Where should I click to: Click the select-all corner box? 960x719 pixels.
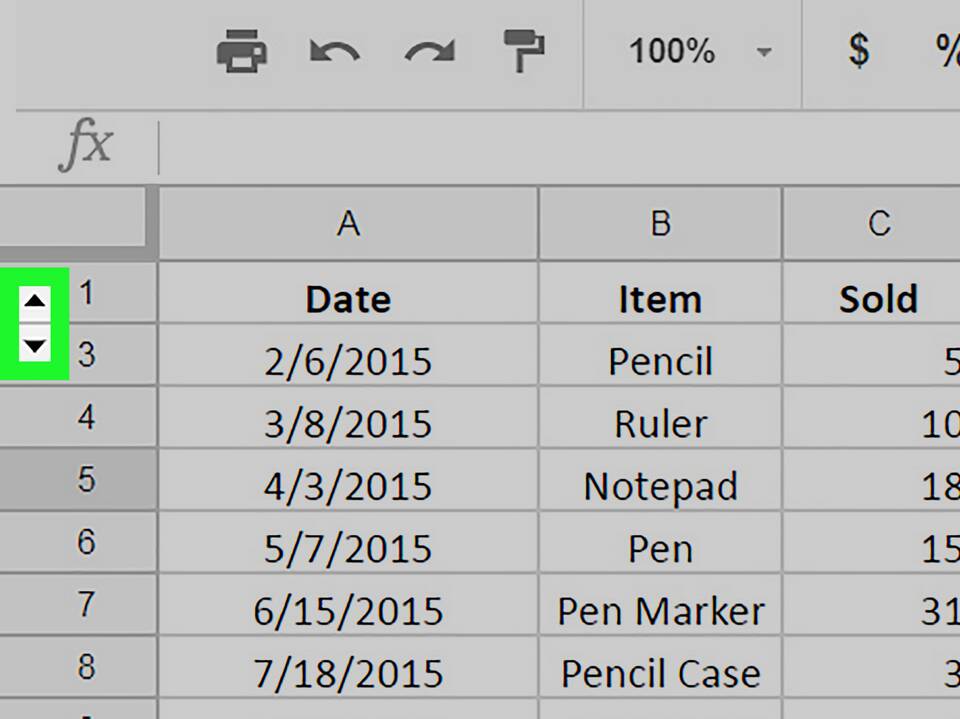pos(72,216)
